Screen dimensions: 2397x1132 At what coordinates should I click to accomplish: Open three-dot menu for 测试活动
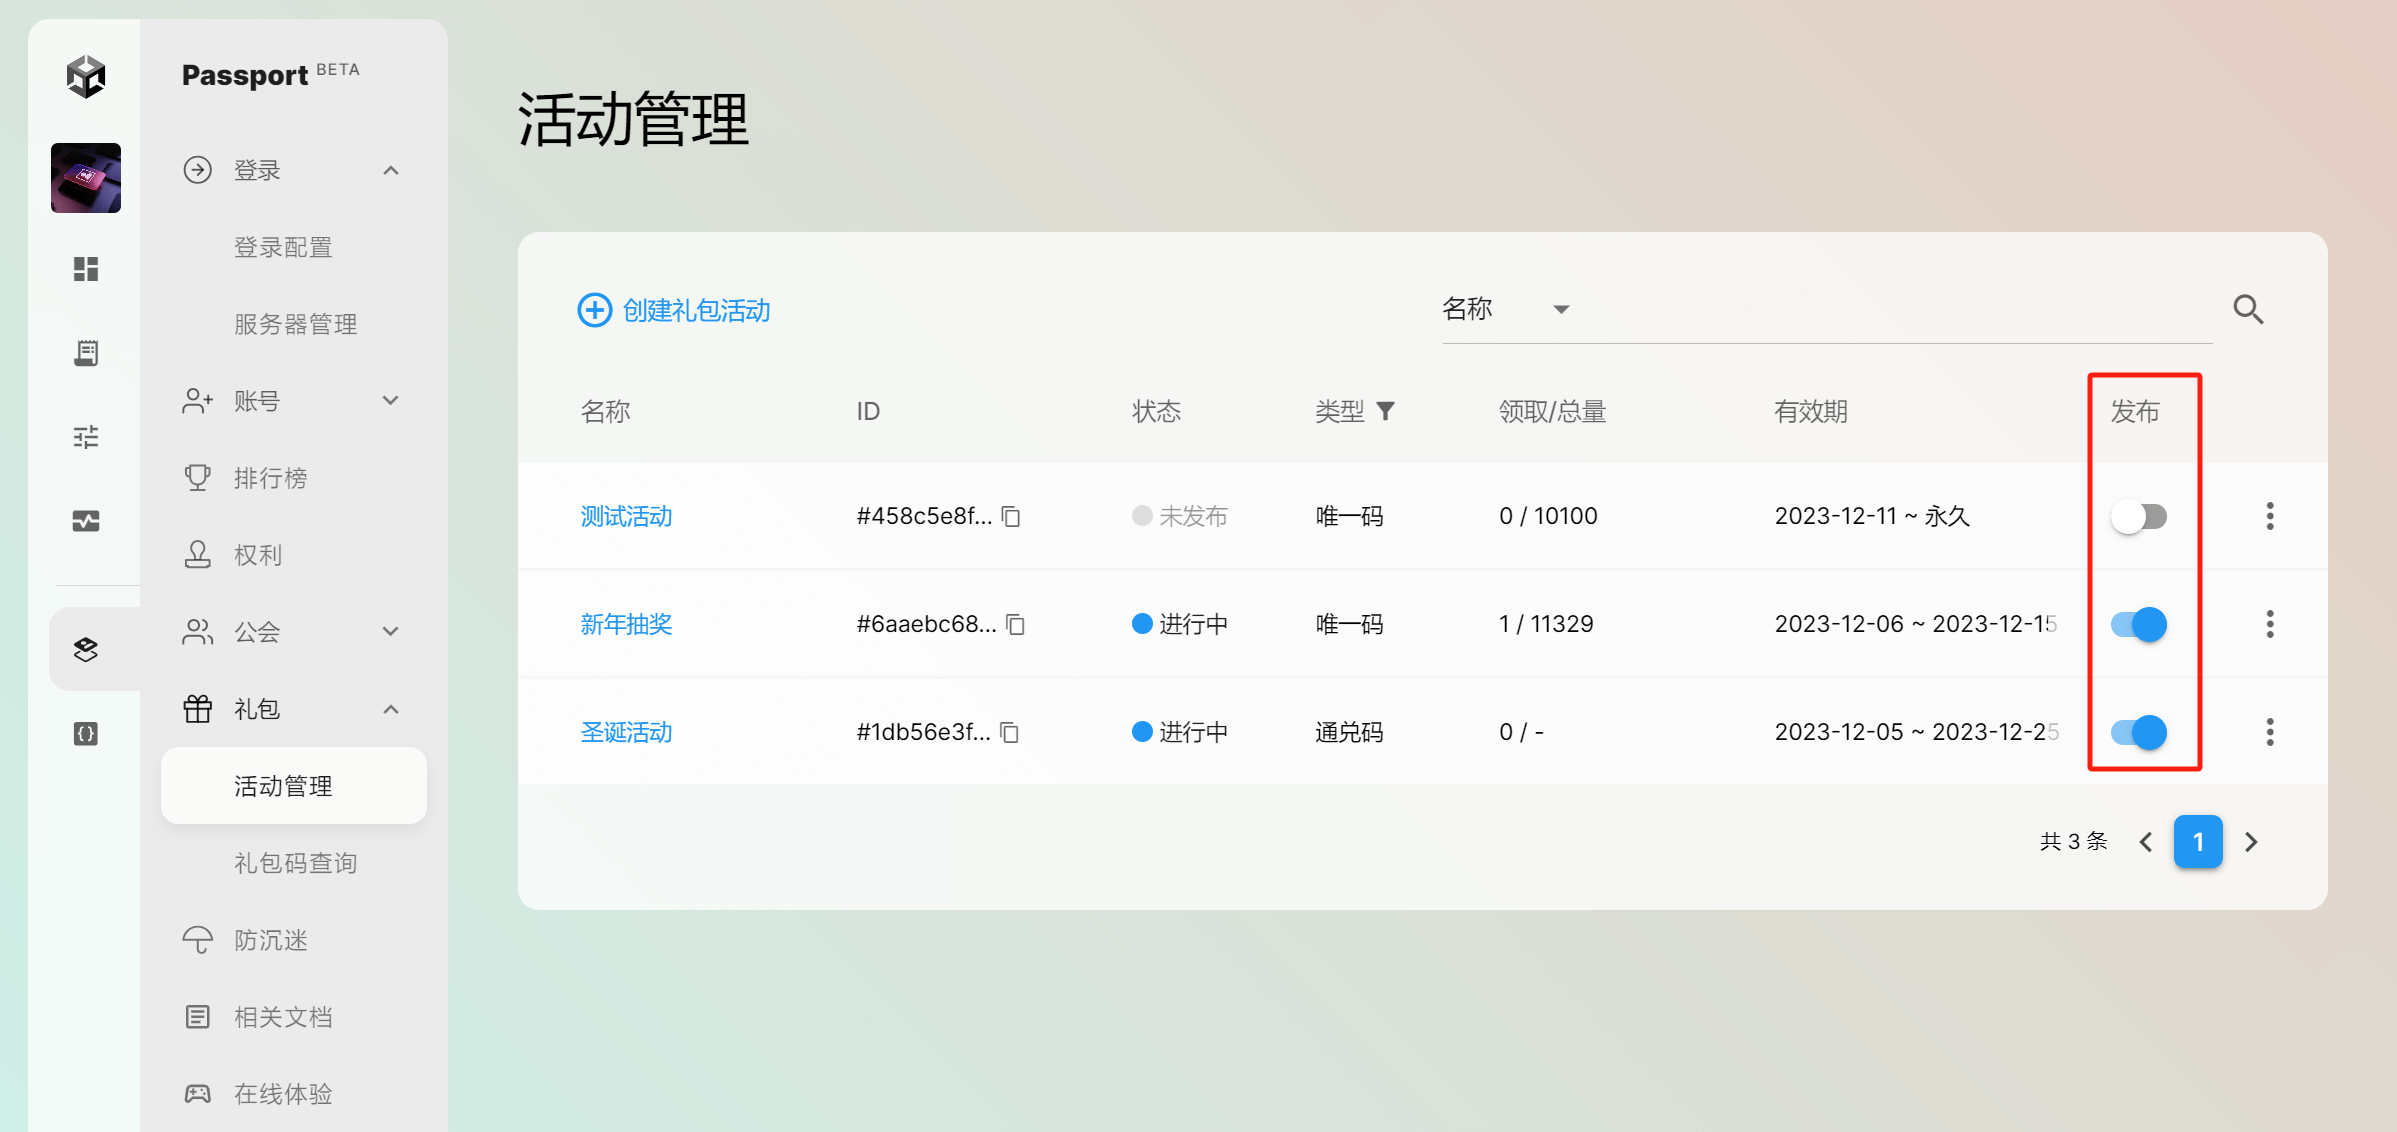point(2269,516)
